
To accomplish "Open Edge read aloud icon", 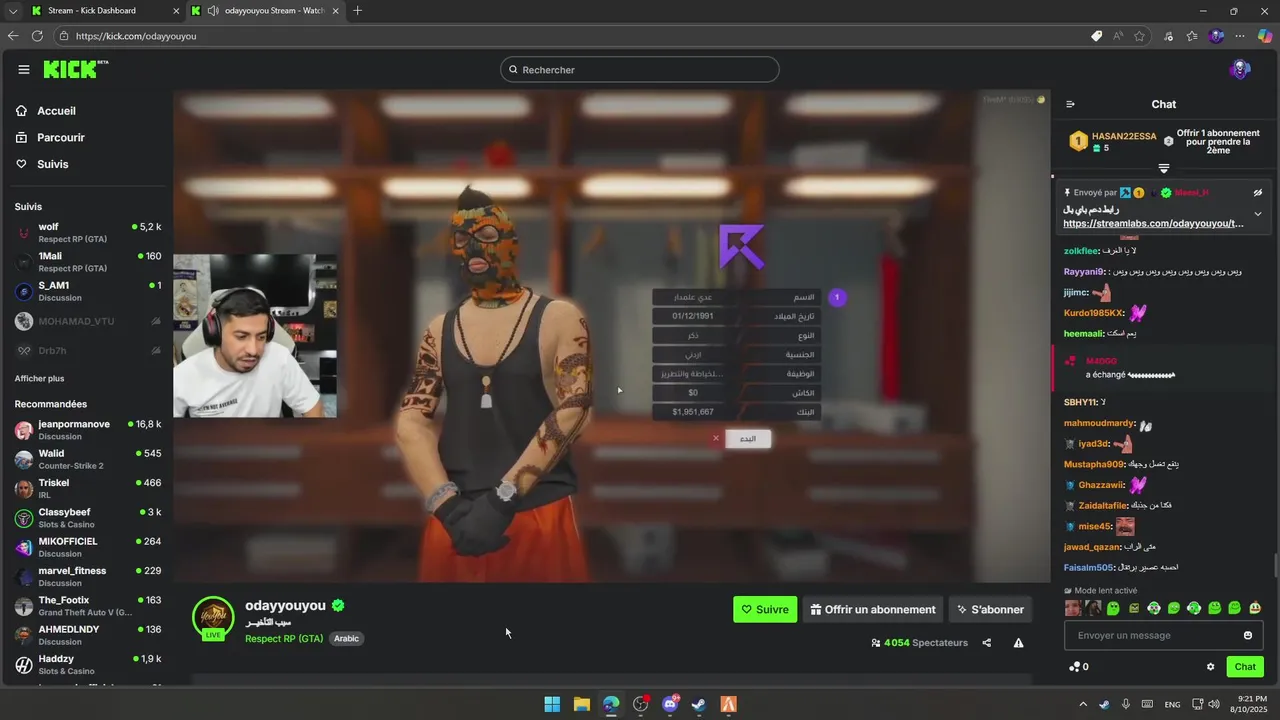I will pyautogui.click(x=1118, y=36).
